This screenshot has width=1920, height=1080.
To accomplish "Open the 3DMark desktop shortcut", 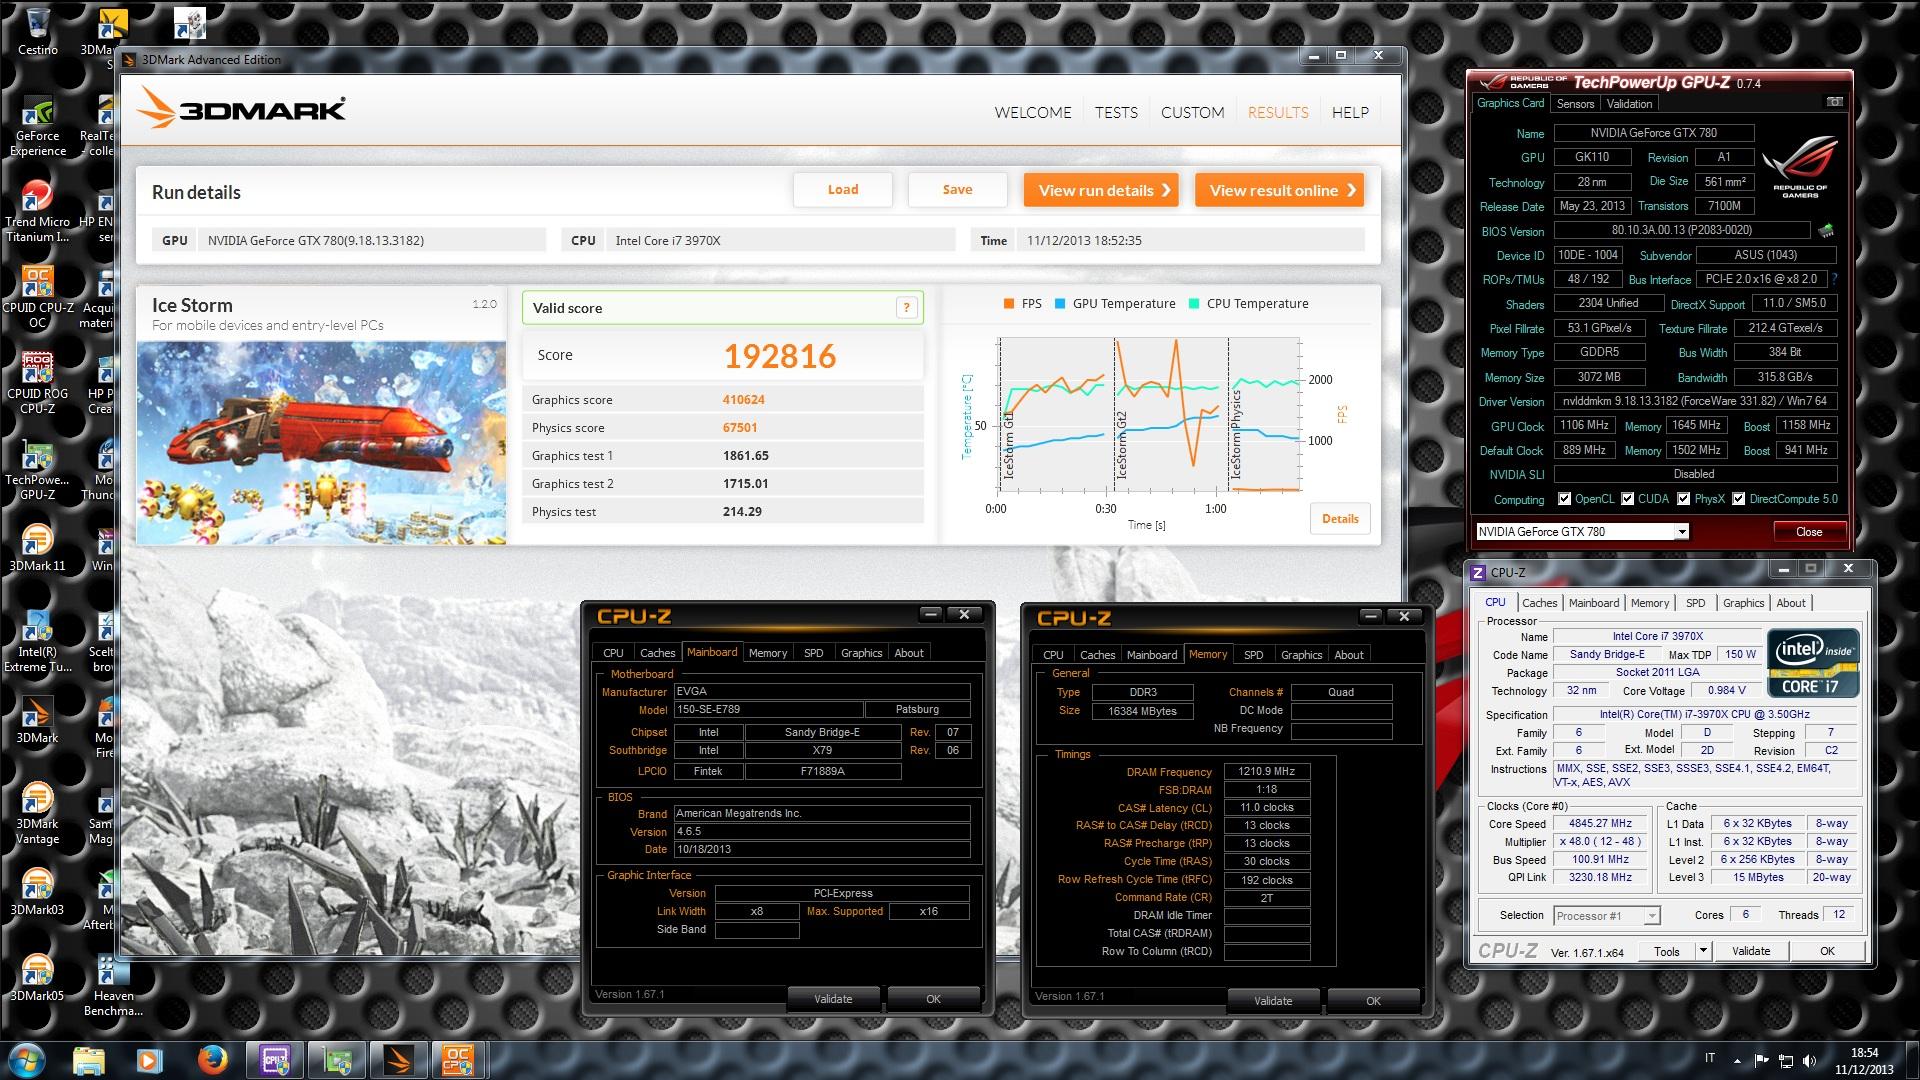I will tap(38, 719).
